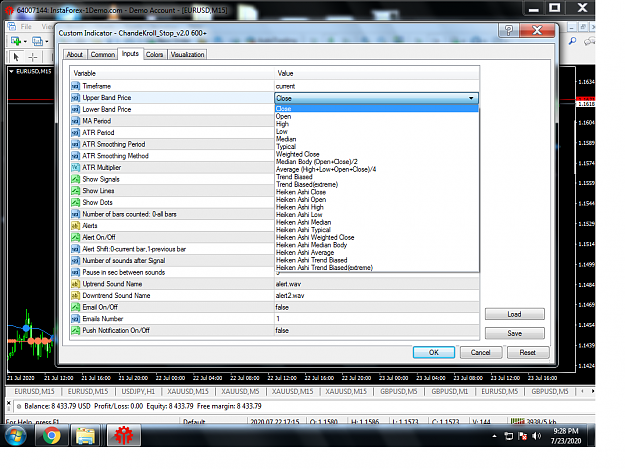Open the Common tab

pyautogui.click(x=102, y=55)
